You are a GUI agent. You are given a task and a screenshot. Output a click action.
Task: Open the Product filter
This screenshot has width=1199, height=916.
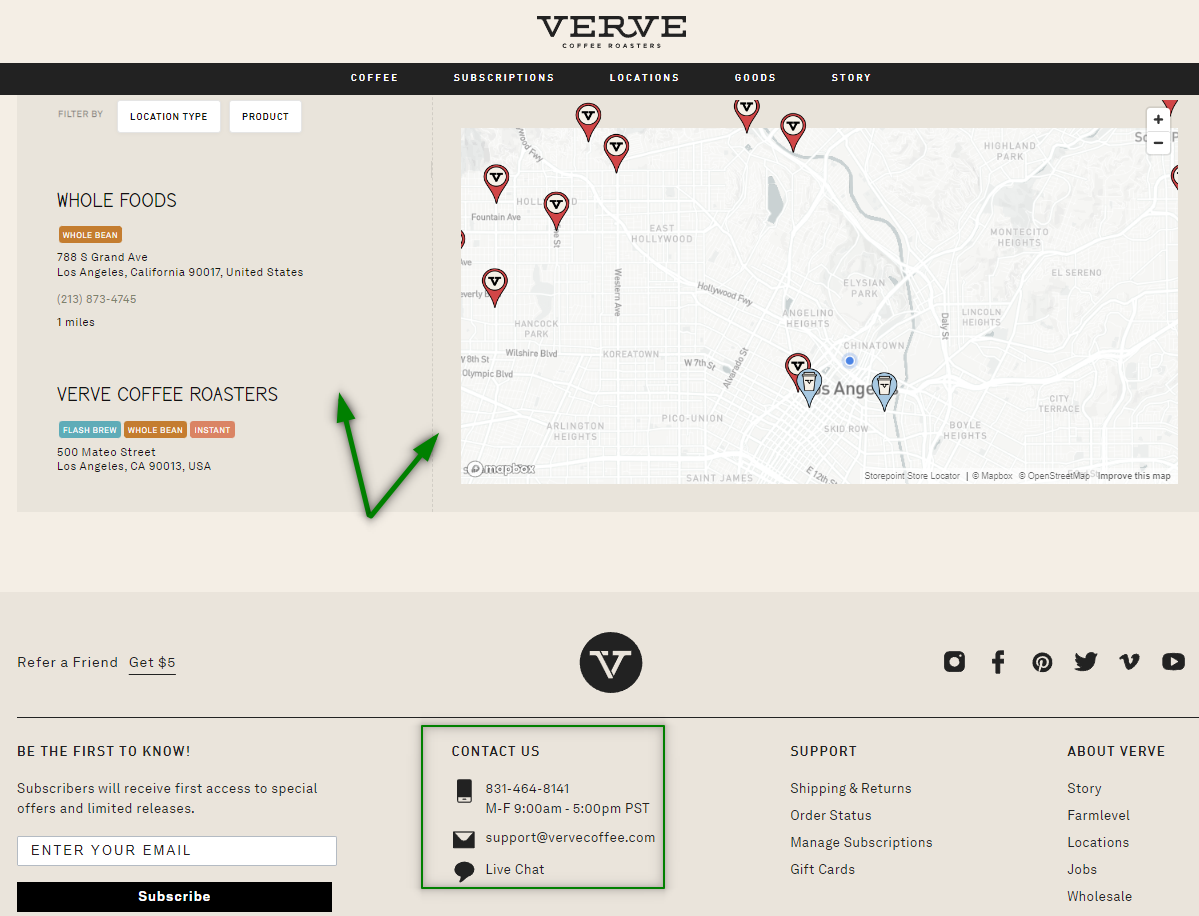265,116
